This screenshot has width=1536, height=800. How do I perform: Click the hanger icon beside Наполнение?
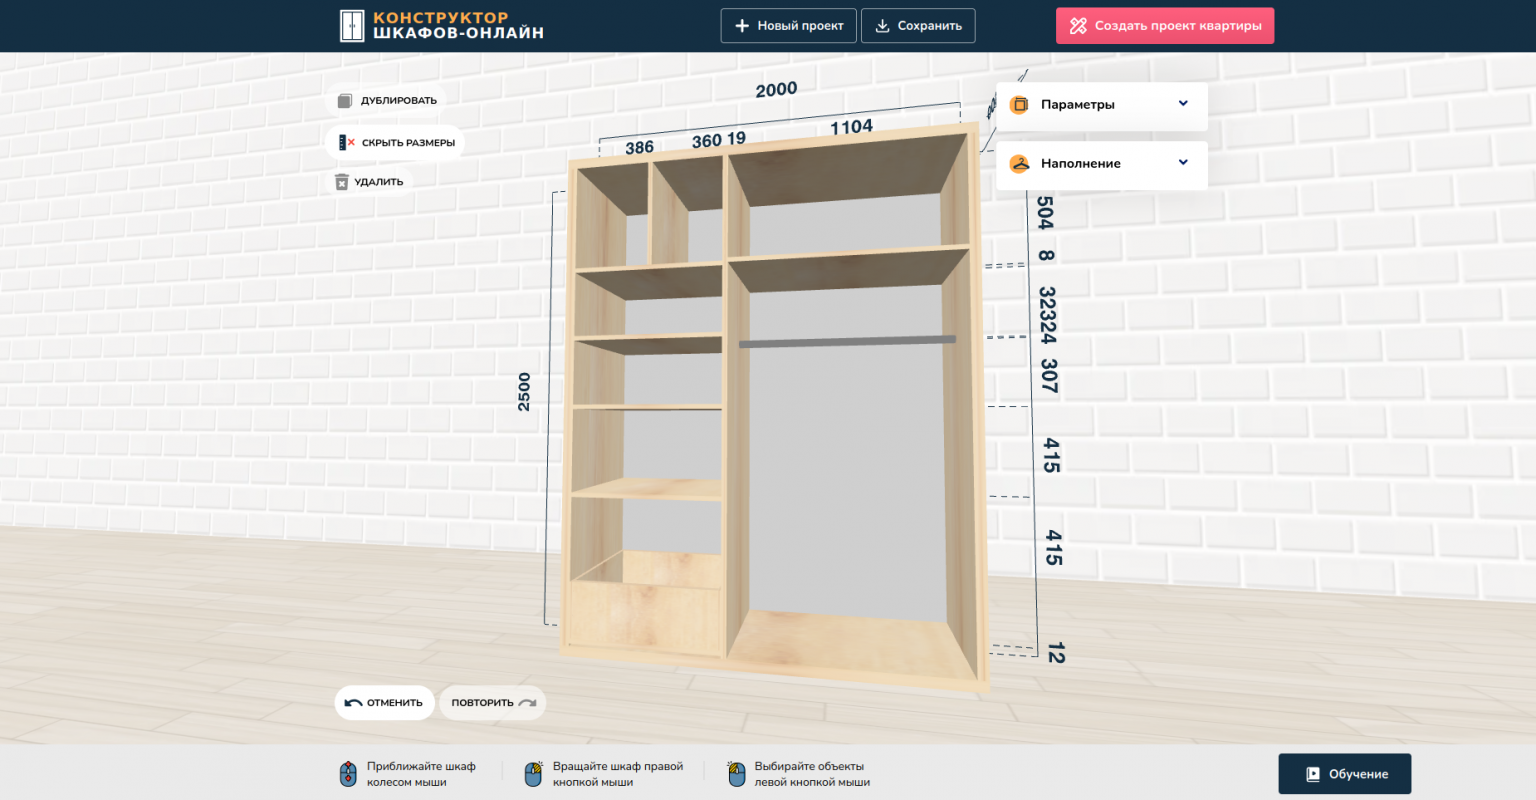pyautogui.click(x=1019, y=164)
